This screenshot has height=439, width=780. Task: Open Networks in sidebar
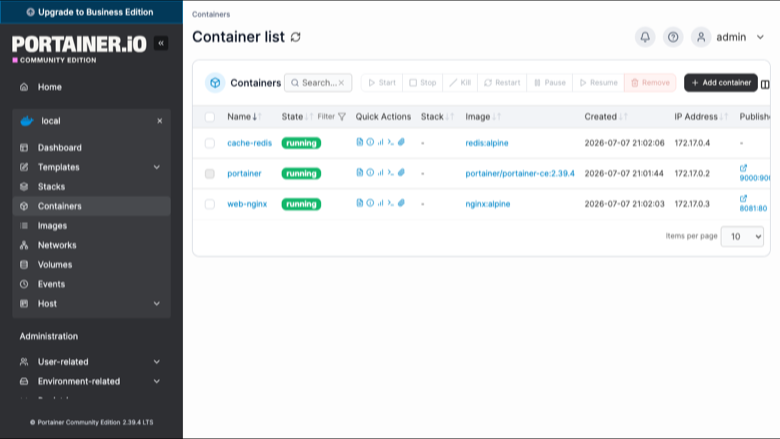[x=92, y=245]
